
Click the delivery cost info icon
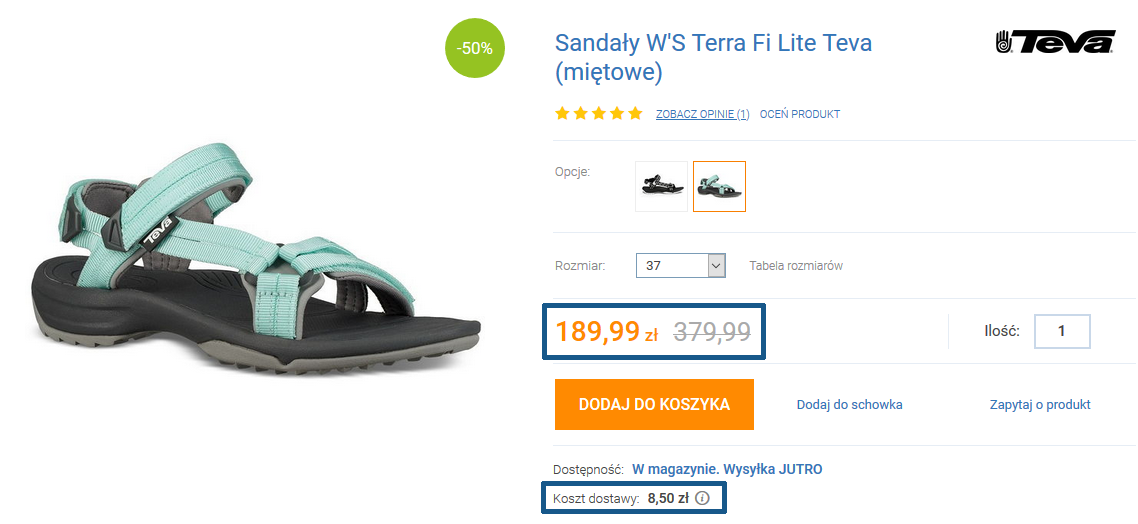pyautogui.click(x=702, y=498)
